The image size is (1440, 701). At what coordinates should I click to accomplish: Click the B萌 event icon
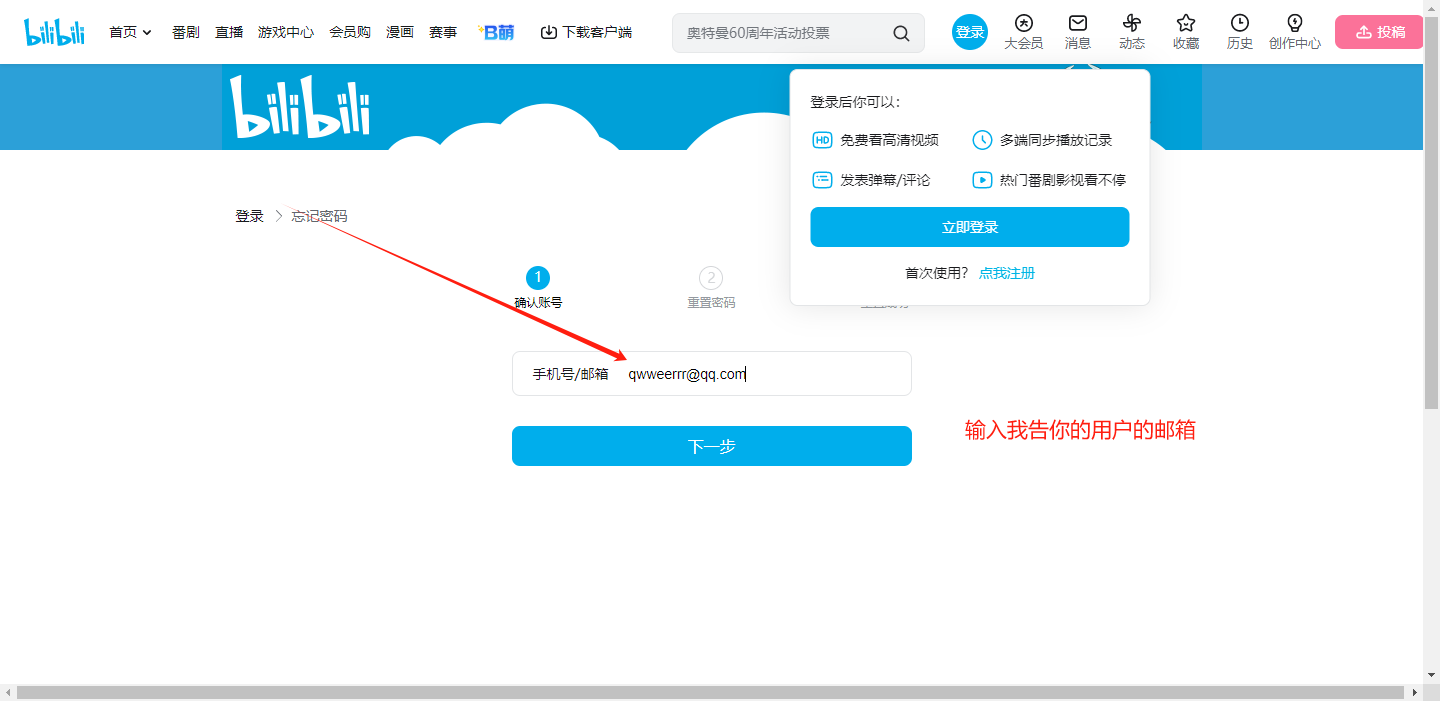tap(496, 32)
